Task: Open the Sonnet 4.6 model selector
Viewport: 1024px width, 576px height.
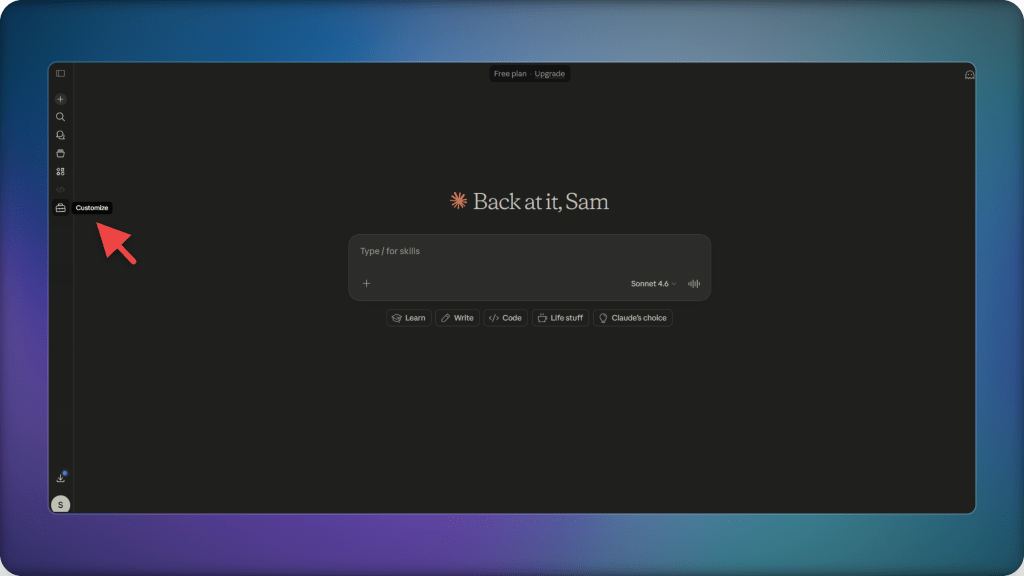Action: pyautogui.click(x=653, y=283)
